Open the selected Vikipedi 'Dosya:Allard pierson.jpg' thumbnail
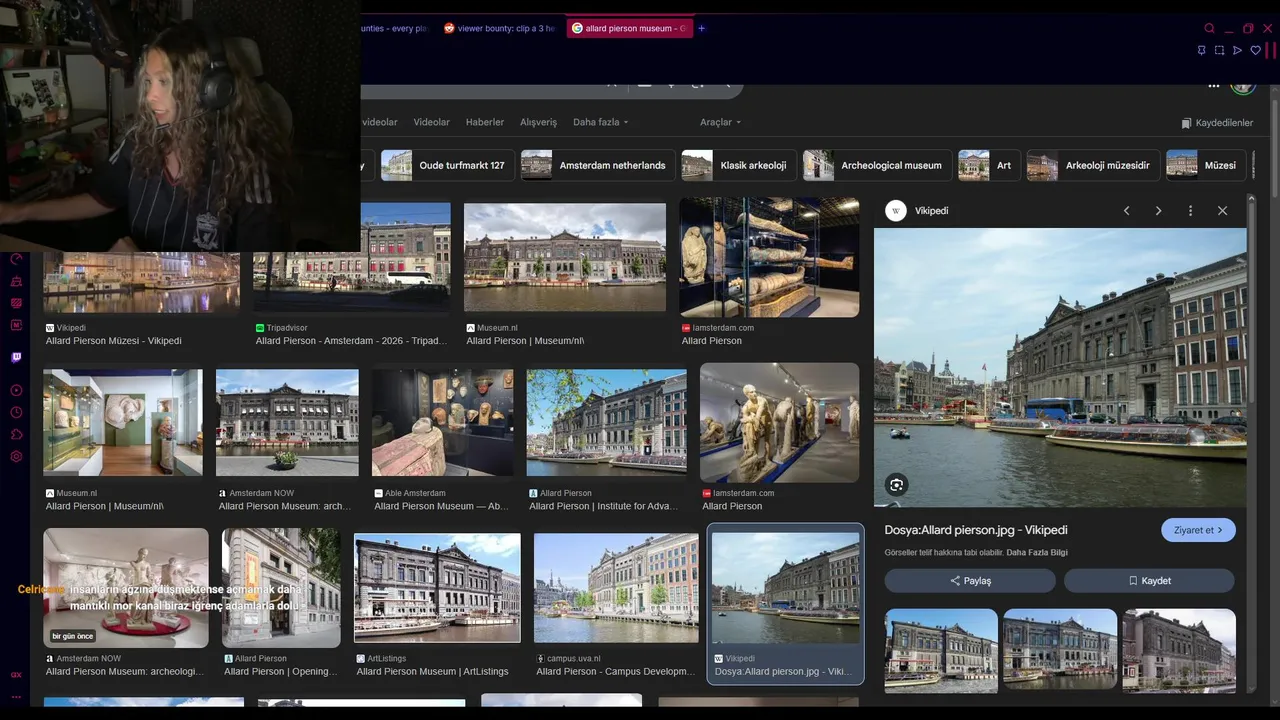The width and height of the screenshot is (1280, 720). pos(785,588)
